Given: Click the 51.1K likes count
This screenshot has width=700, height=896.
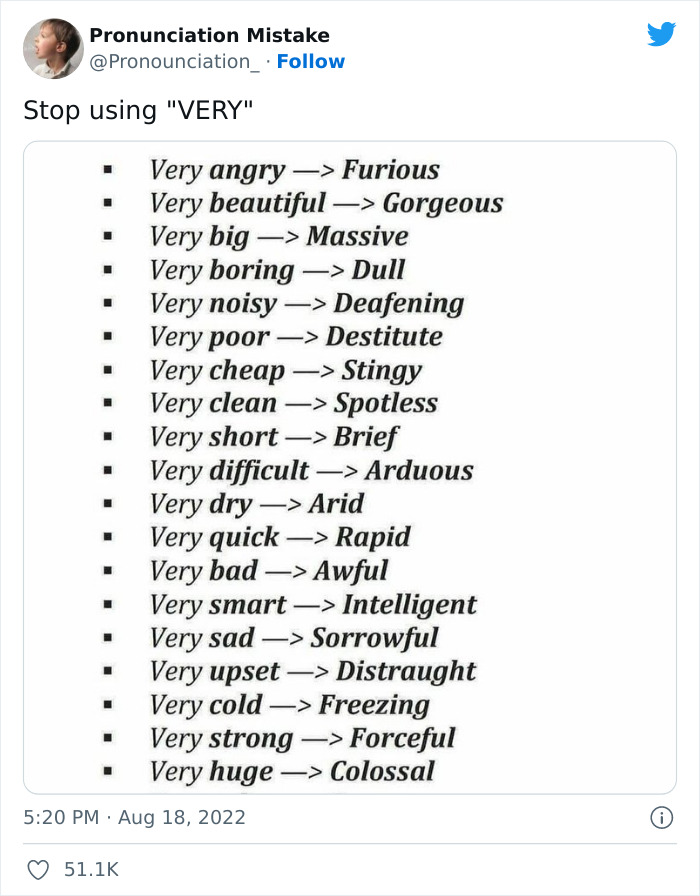Looking at the screenshot, I should [x=91, y=870].
